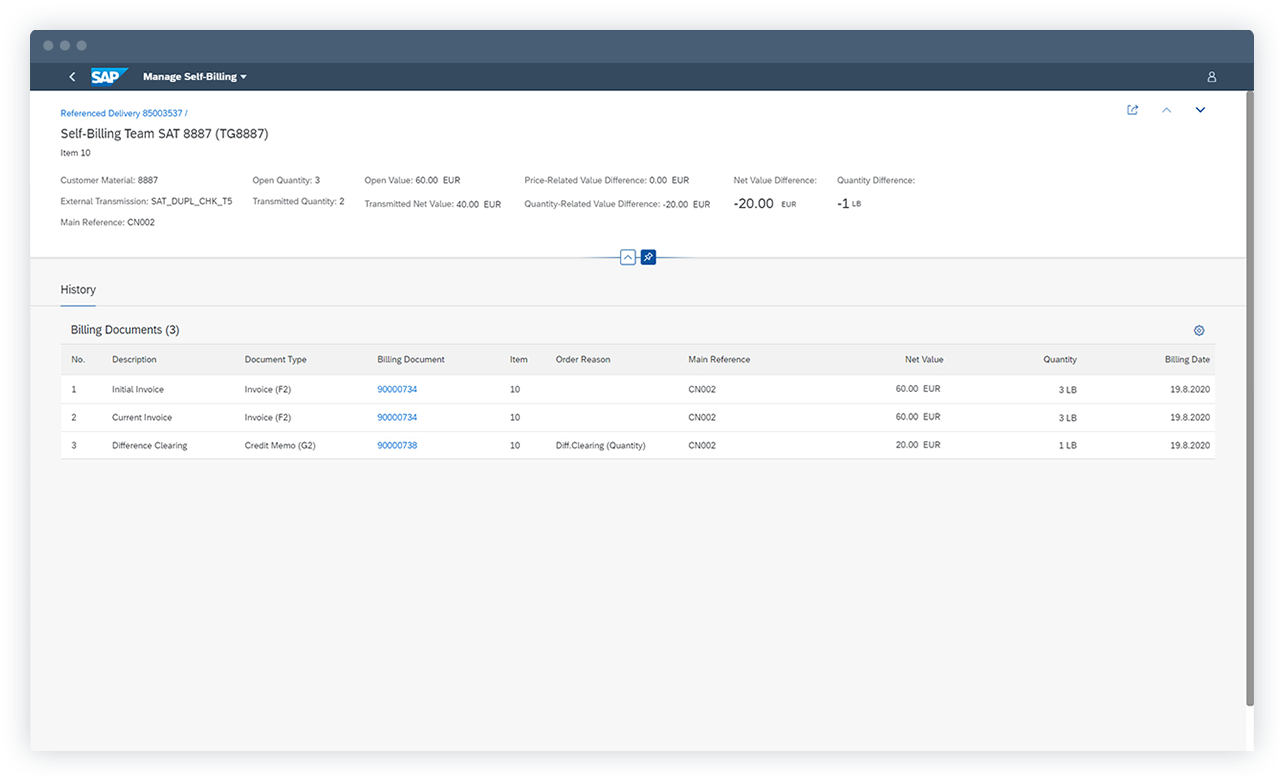Viewport: 1284px width, 780px height.
Task: Open the Manage Self-Billing title dropdown
Action: (194, 76)
